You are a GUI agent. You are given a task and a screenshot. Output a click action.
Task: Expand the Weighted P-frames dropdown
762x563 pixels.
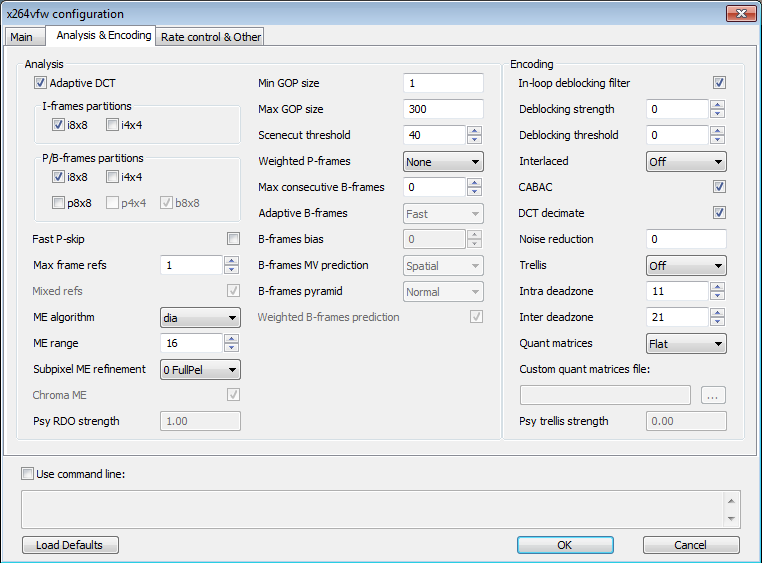(x=443, y=162)
